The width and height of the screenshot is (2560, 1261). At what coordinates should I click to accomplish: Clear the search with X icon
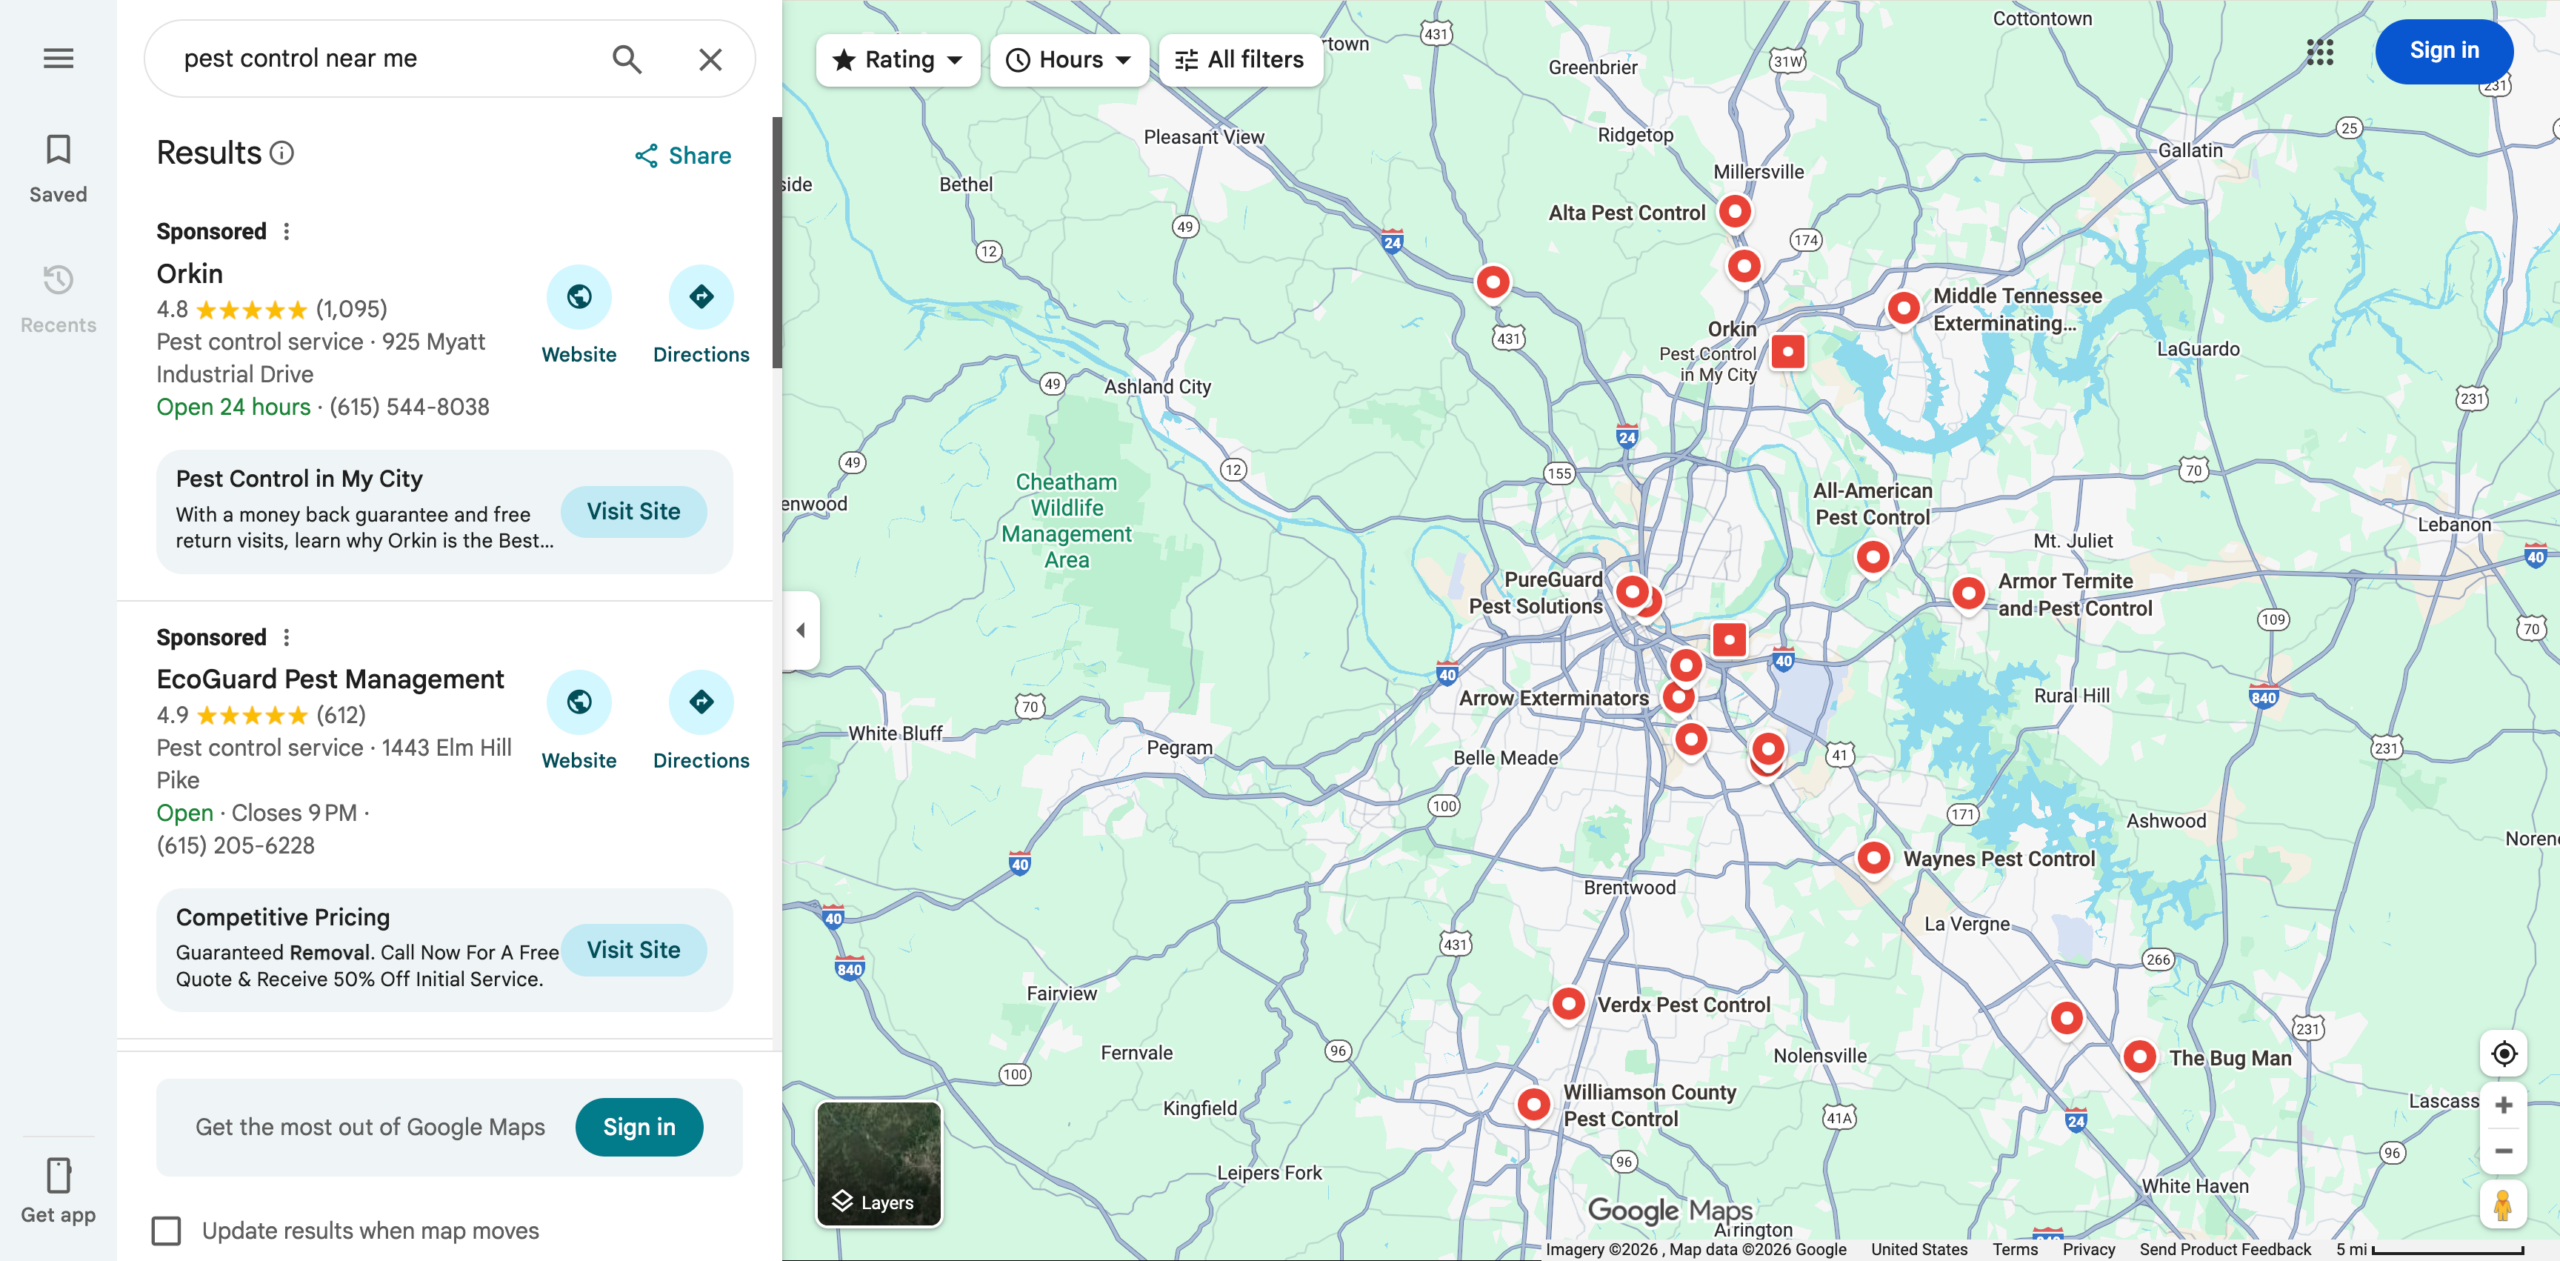click(x=710, y=59)
